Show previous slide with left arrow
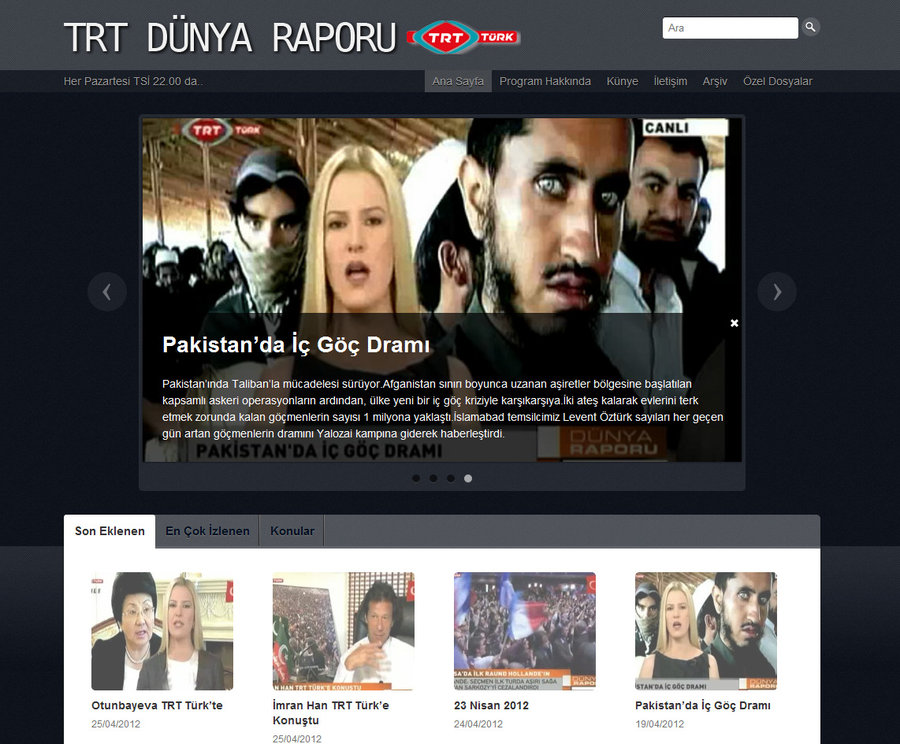The width and height of the screenshot is (900, 744). coord(107,292)
